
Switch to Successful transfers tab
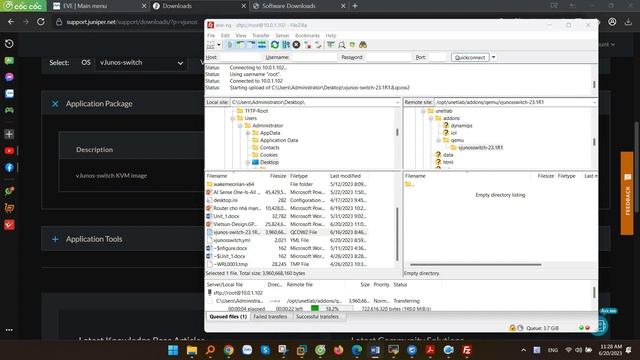(317, 317)
